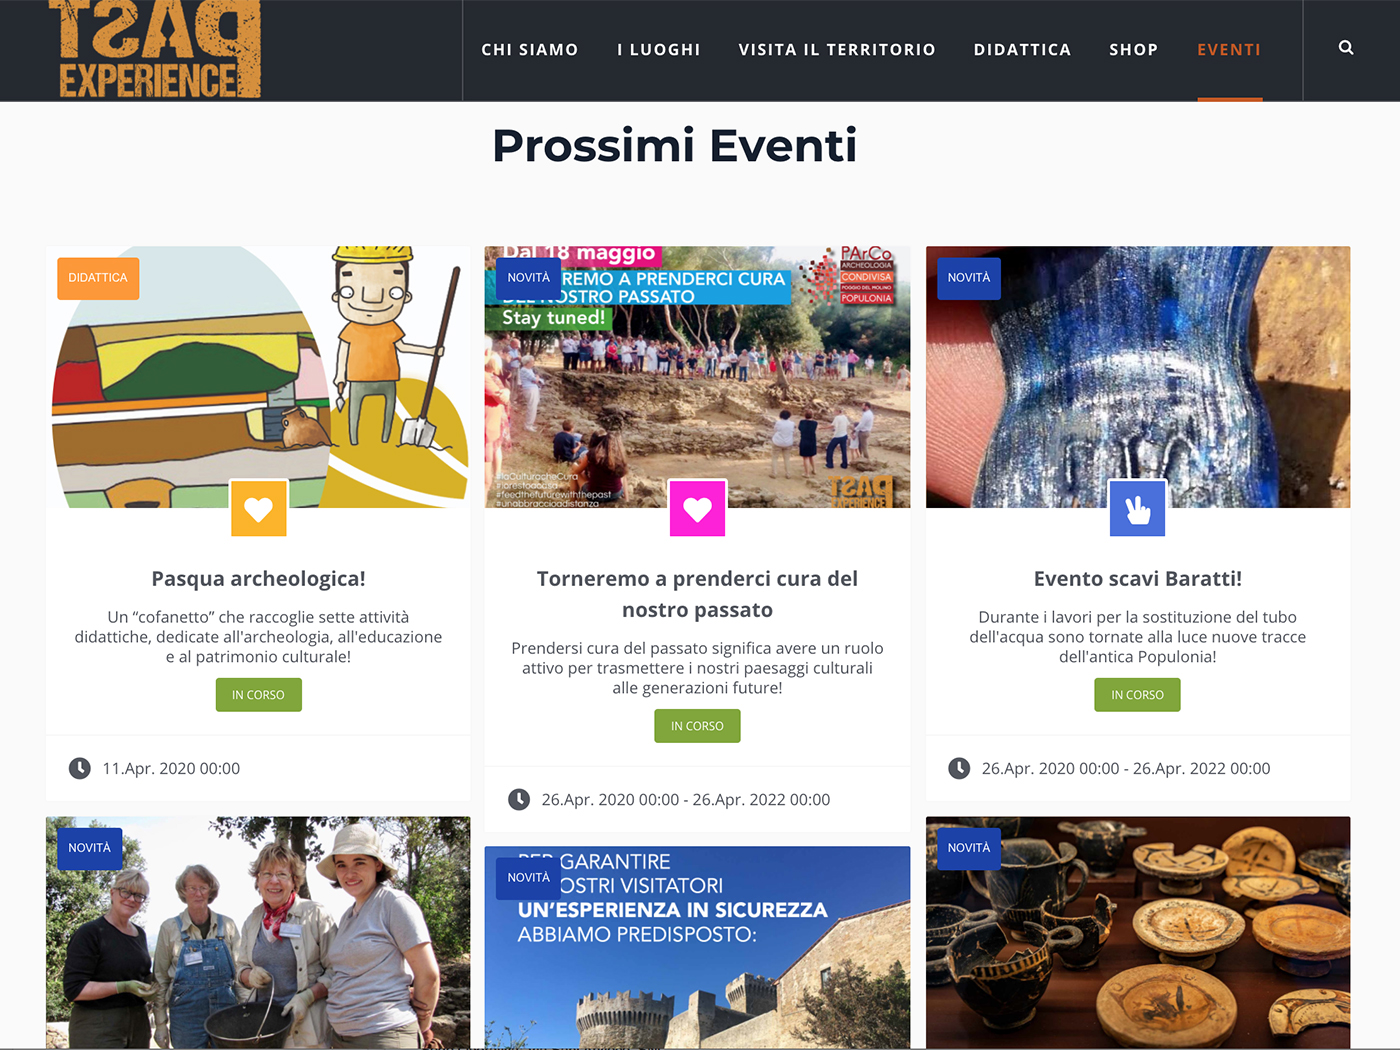Click the yellow heart icon on Pasqua archeologica
The height and width of the screenshot is (1050, 1400).
point(259,508)
